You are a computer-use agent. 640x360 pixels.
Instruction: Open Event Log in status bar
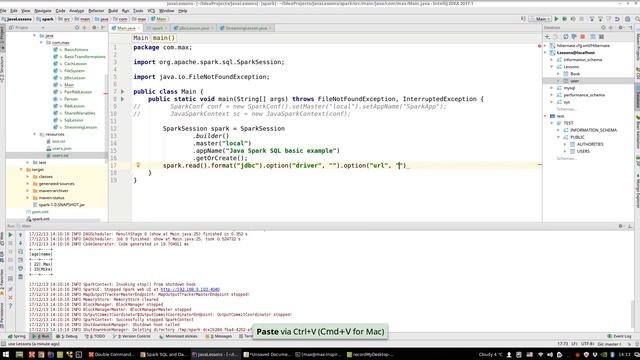coord(619,336)
